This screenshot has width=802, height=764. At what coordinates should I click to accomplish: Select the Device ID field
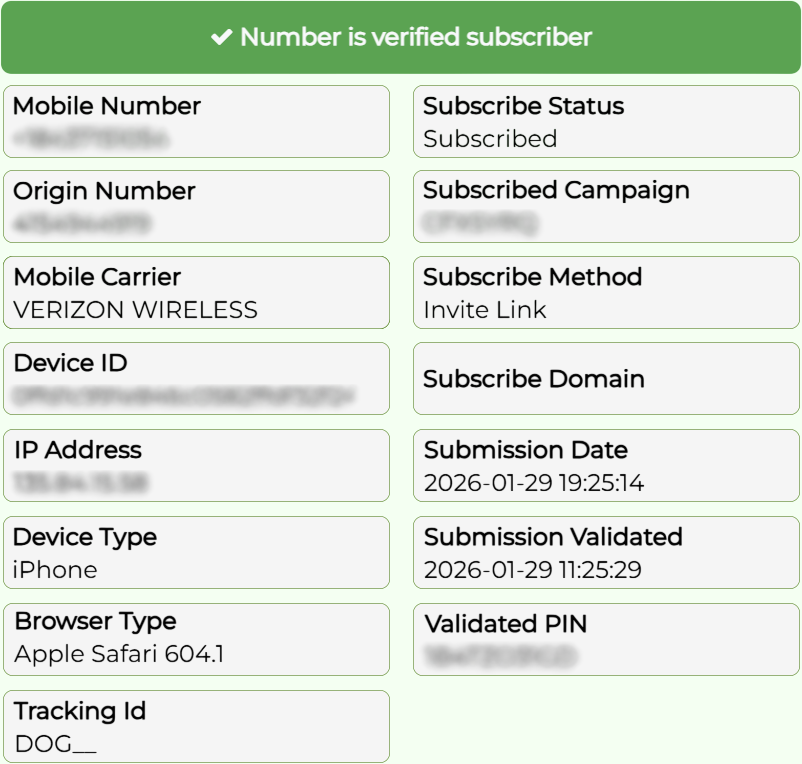tap(196, 379)
